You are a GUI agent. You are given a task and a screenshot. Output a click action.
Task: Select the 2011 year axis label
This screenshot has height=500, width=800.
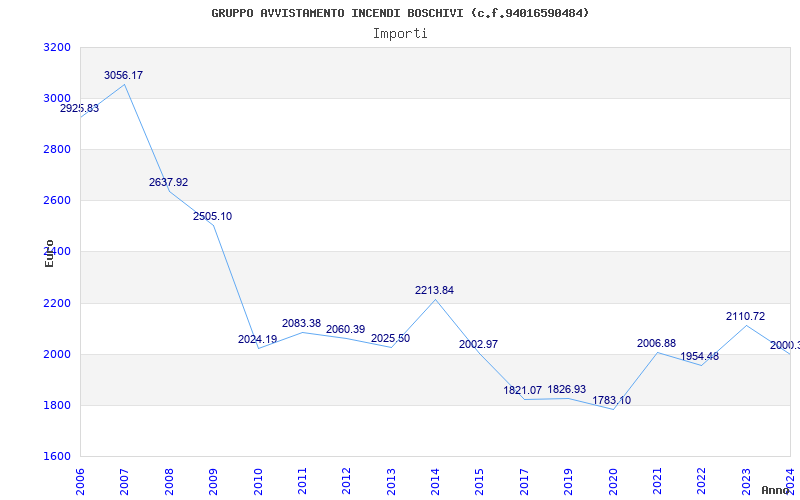[302, 482]
